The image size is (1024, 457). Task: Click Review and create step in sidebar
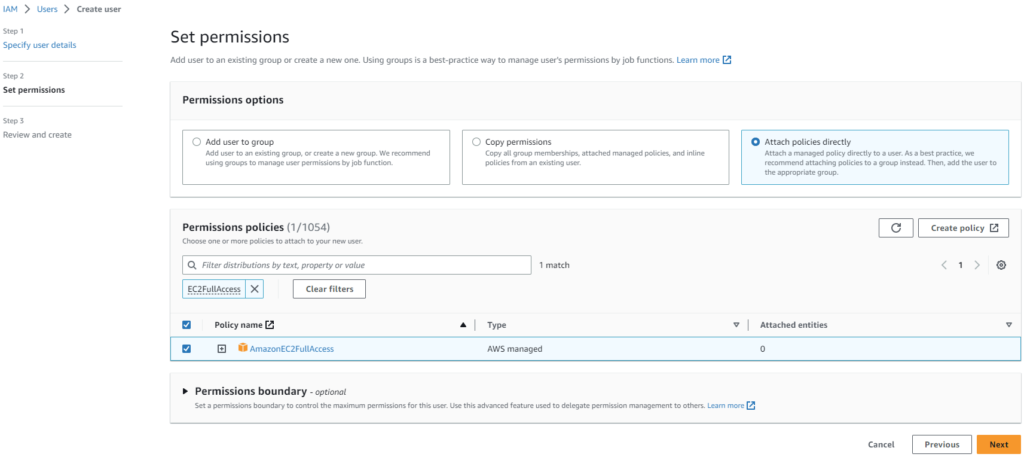coord(37,134)
